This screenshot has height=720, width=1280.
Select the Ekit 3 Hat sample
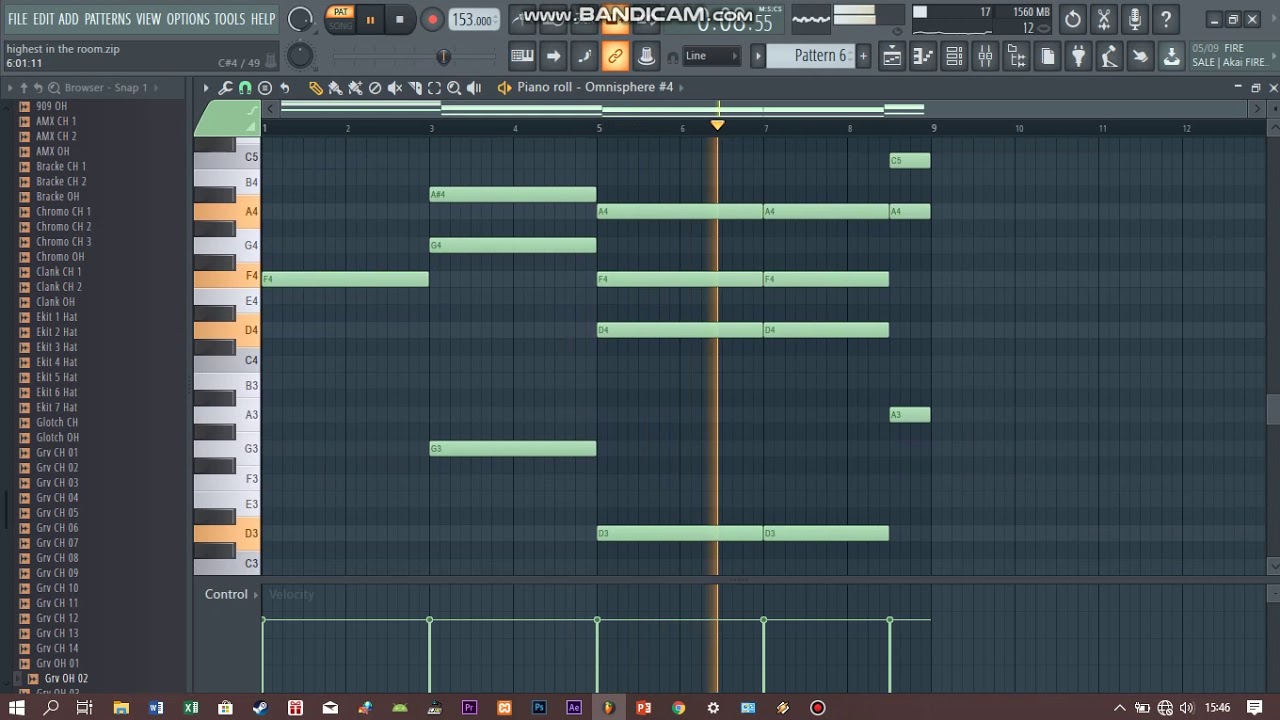coord(56,347)
